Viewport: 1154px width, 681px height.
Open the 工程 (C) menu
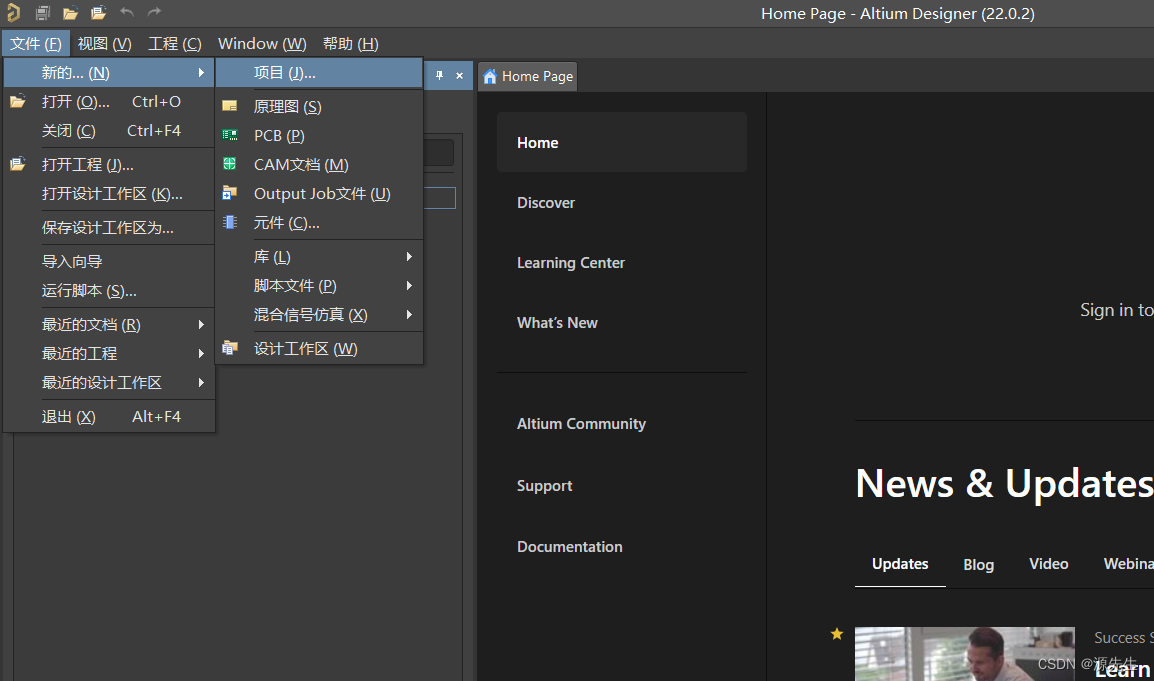pos(174,43)
